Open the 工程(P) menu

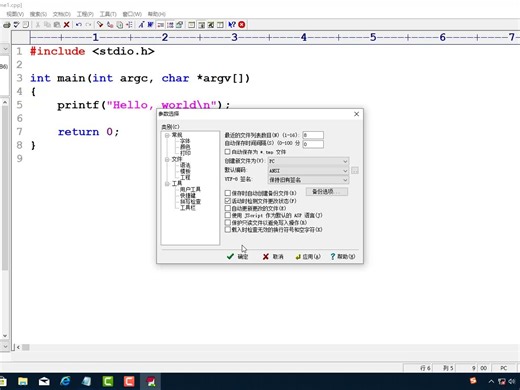(x=85, y=14)
